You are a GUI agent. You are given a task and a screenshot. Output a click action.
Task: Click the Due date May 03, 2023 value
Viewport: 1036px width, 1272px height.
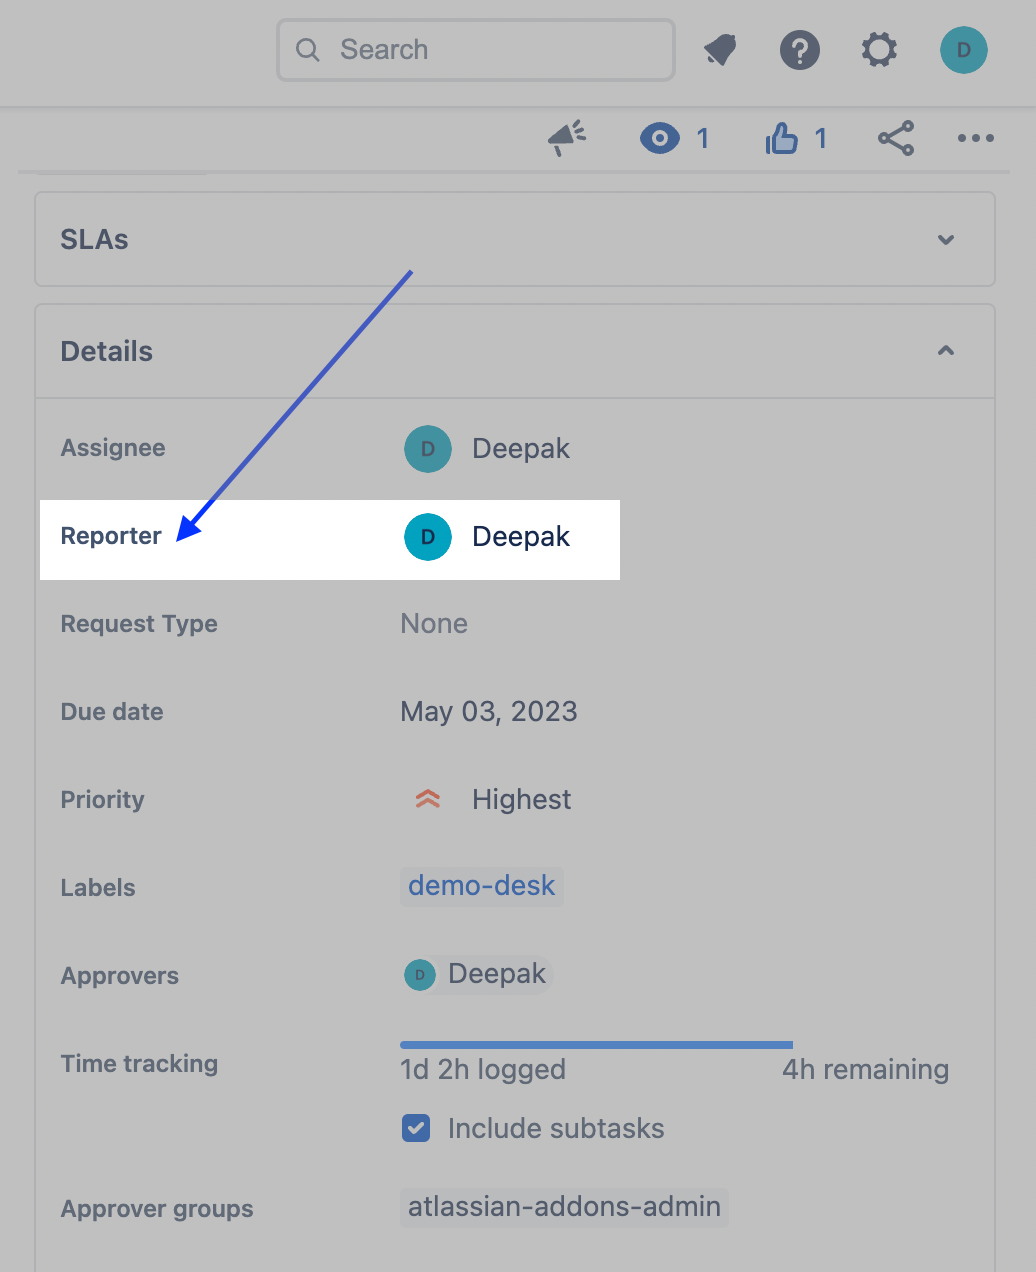489,712
